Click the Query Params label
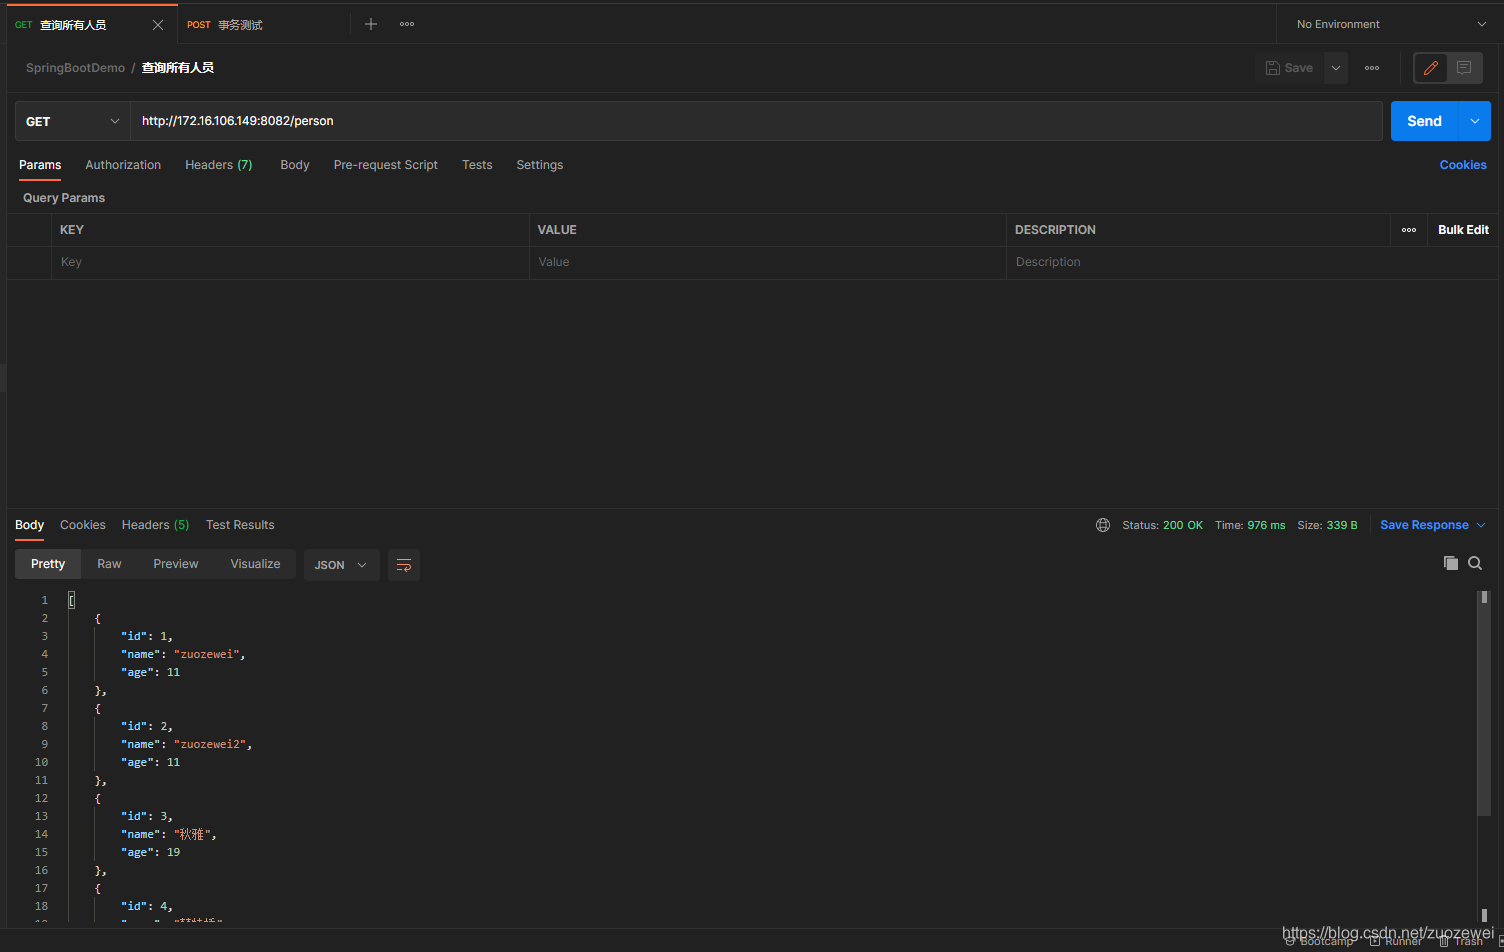The image size is (1504, 952). coord(64,198)
